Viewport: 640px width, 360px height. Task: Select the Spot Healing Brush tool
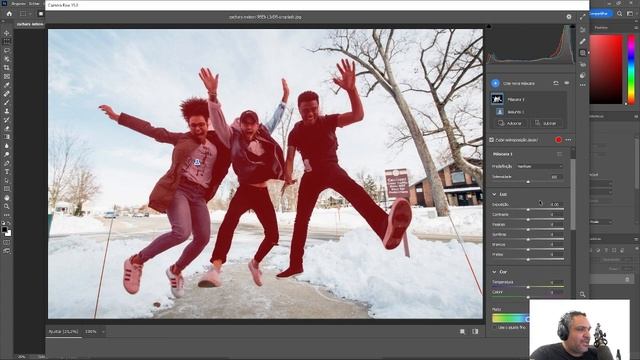[7, 93]
